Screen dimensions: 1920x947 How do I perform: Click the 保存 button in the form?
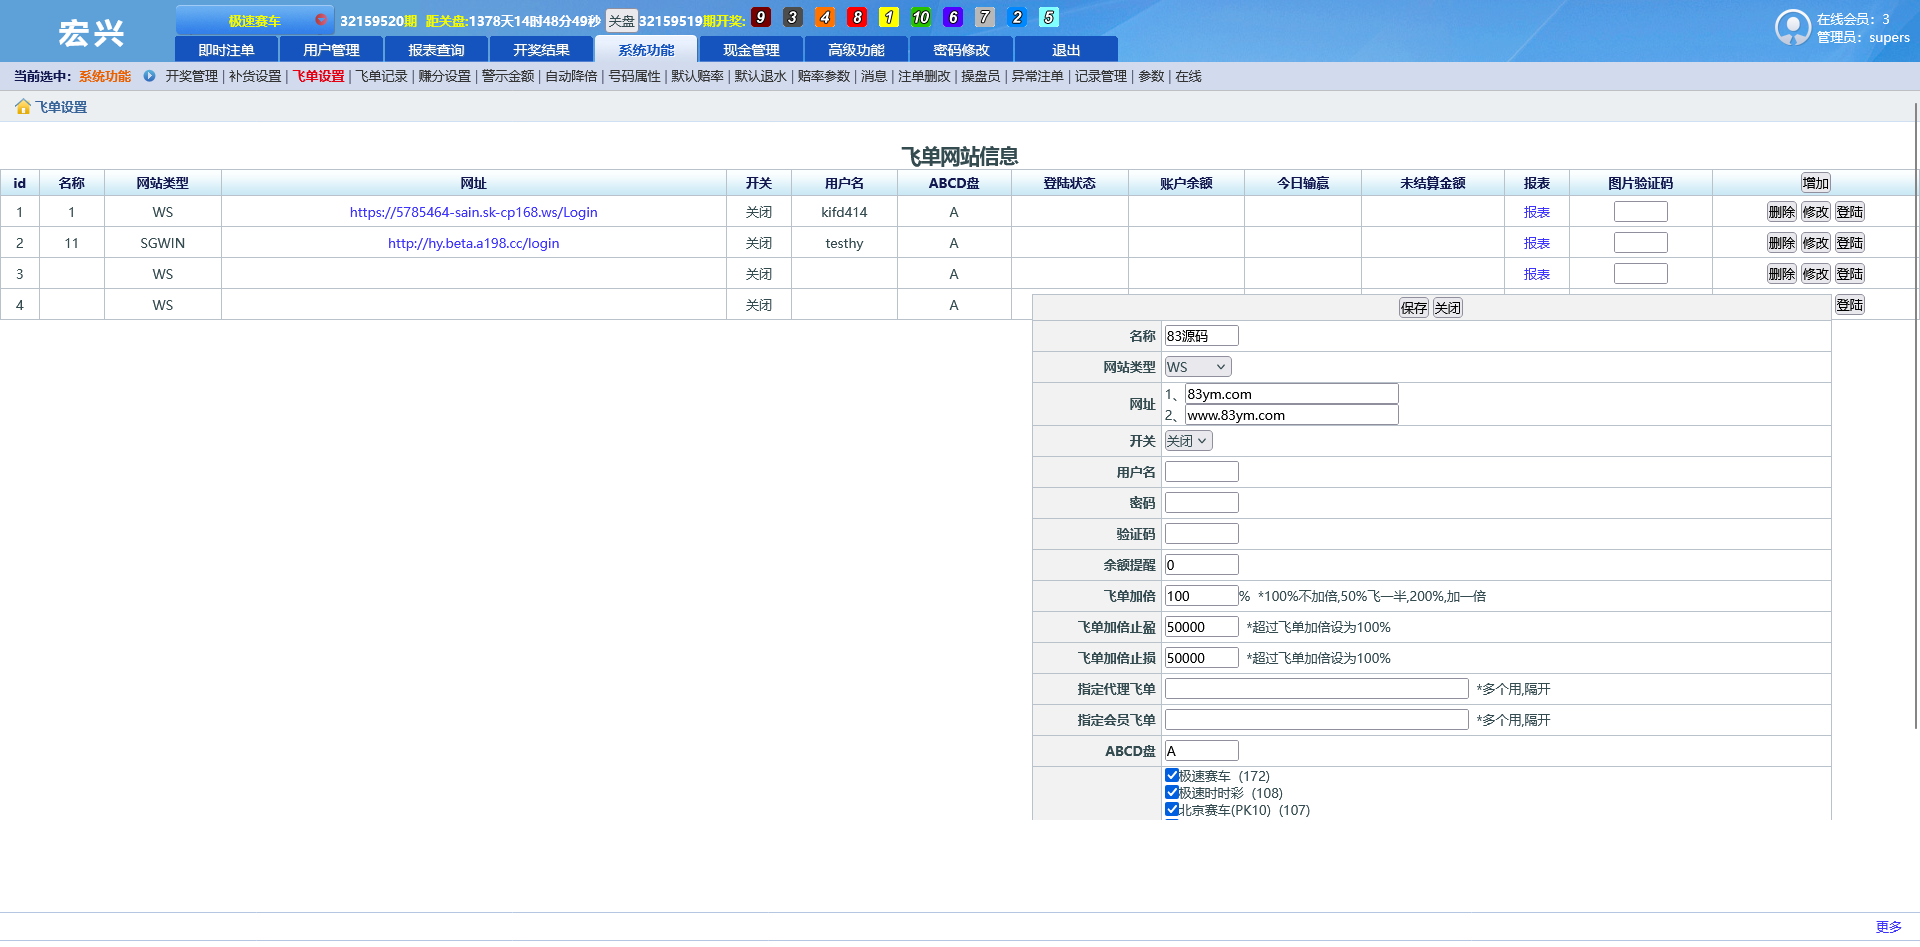(1414, 308)
